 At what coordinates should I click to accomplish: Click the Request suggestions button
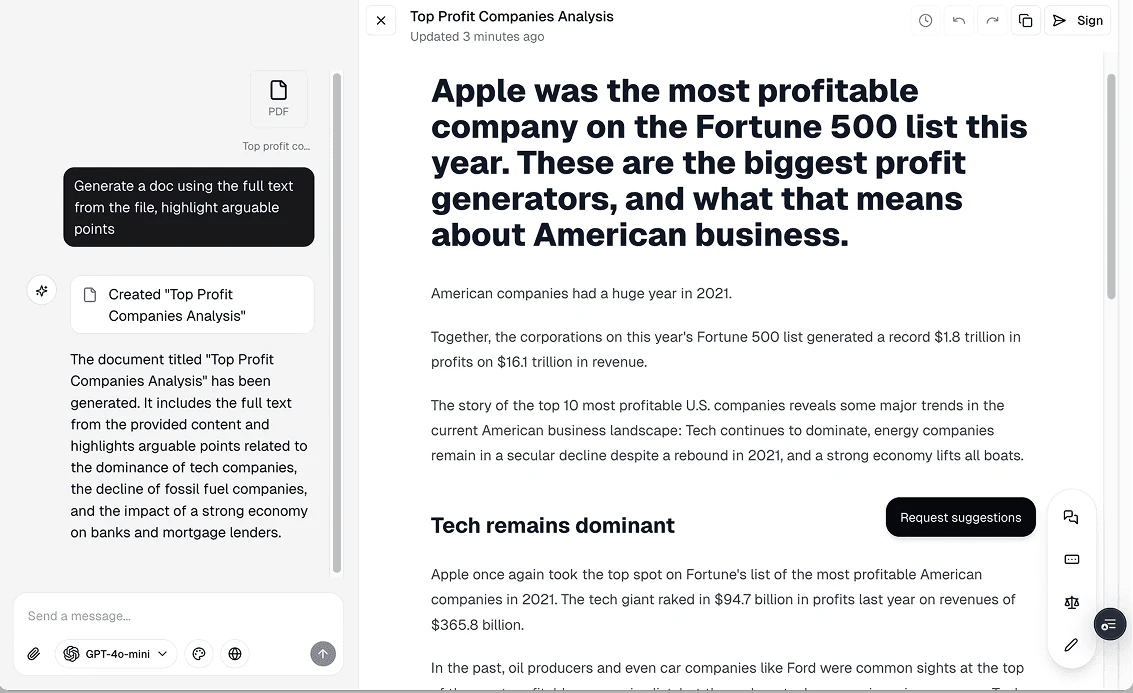(960, 517)
